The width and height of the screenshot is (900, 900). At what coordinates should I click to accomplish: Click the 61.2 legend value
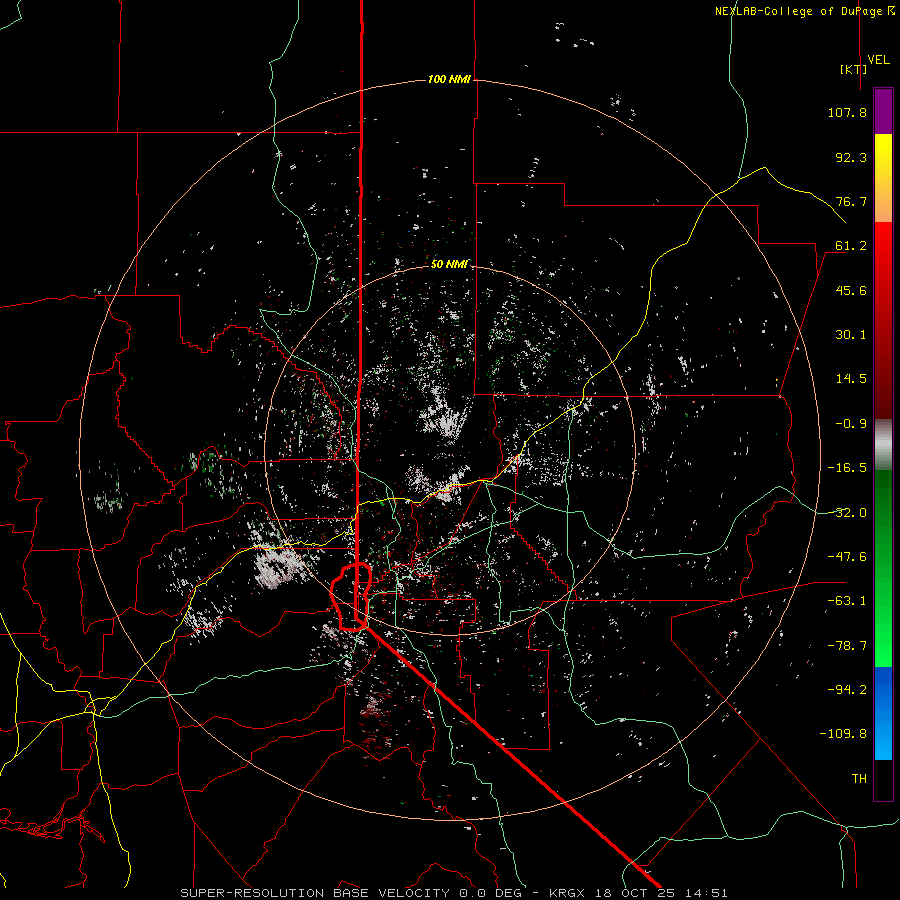[851, 246]
